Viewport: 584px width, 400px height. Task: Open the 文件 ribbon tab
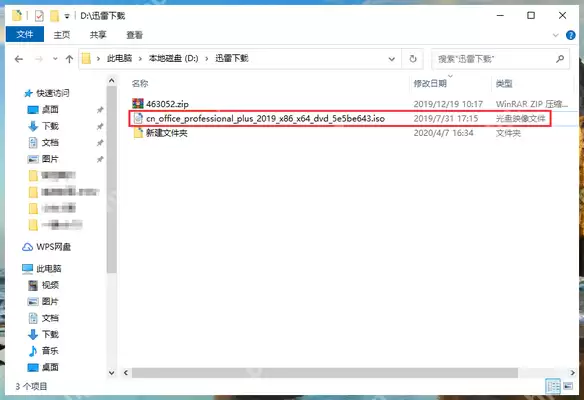(25, 35)
